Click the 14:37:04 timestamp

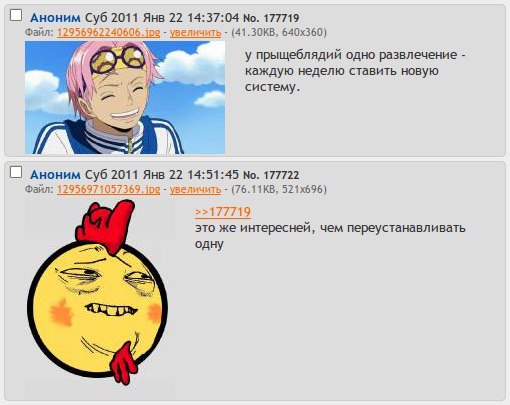[x=213, y=18]
